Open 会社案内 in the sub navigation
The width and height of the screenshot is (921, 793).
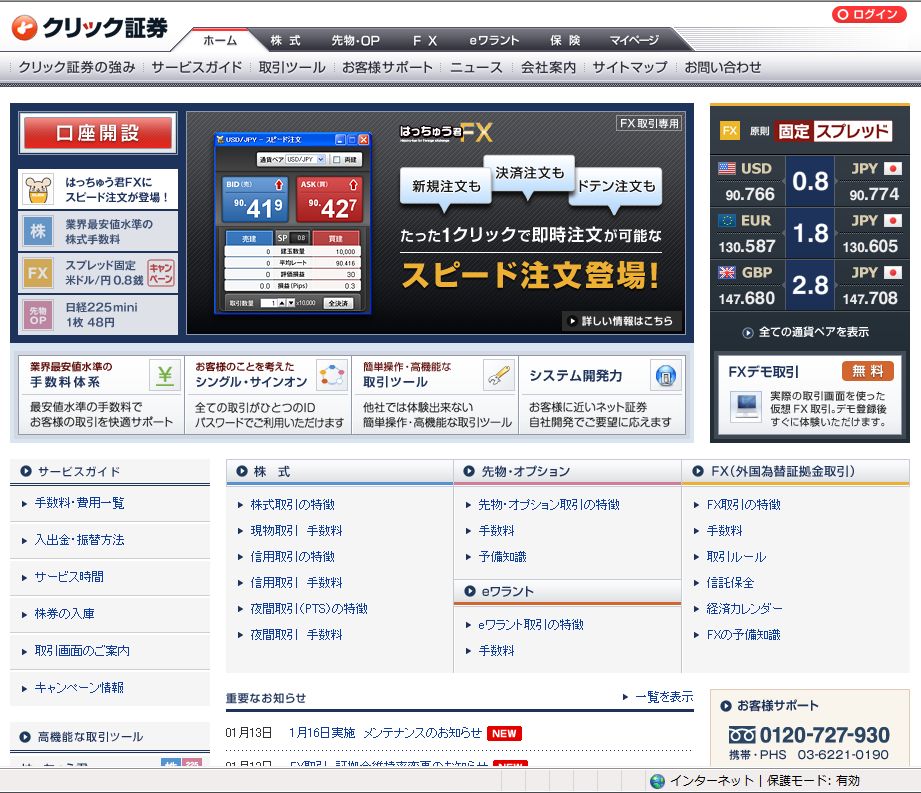pyautogui.click(x=548, y=68)
